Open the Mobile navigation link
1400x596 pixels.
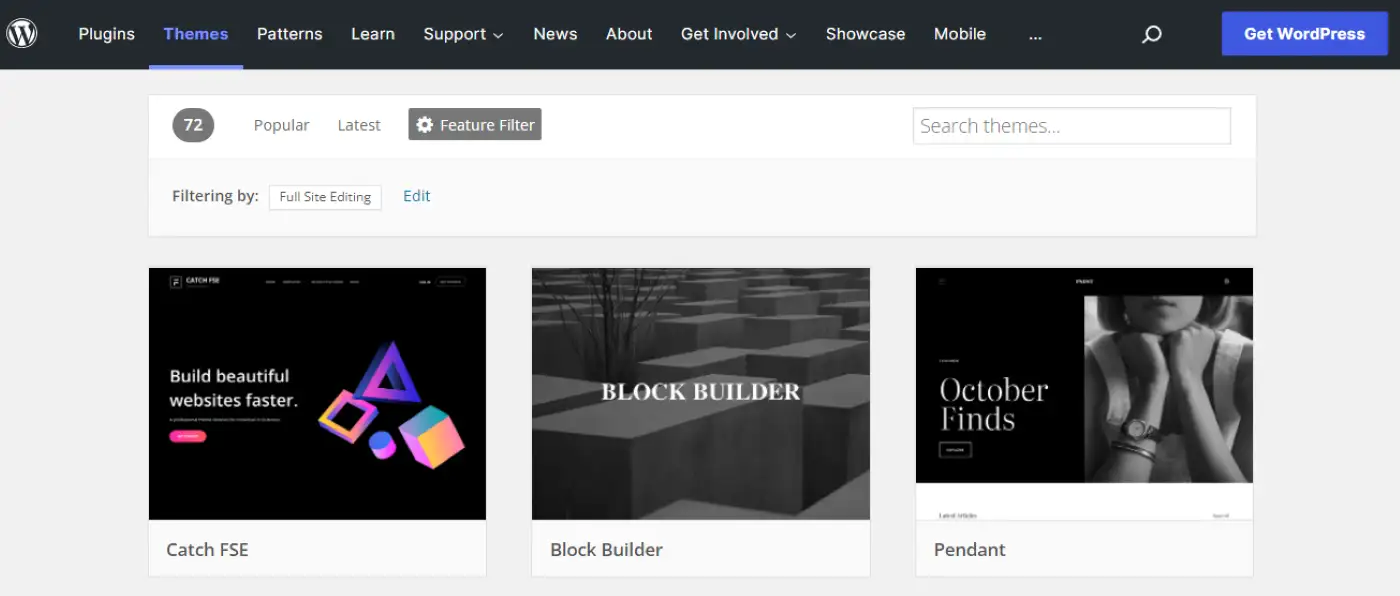point(960,34)
